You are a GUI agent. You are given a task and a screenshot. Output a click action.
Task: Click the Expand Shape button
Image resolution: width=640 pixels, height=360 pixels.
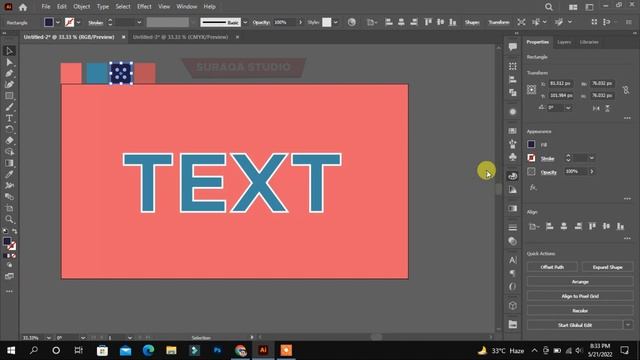coord(607,267)
